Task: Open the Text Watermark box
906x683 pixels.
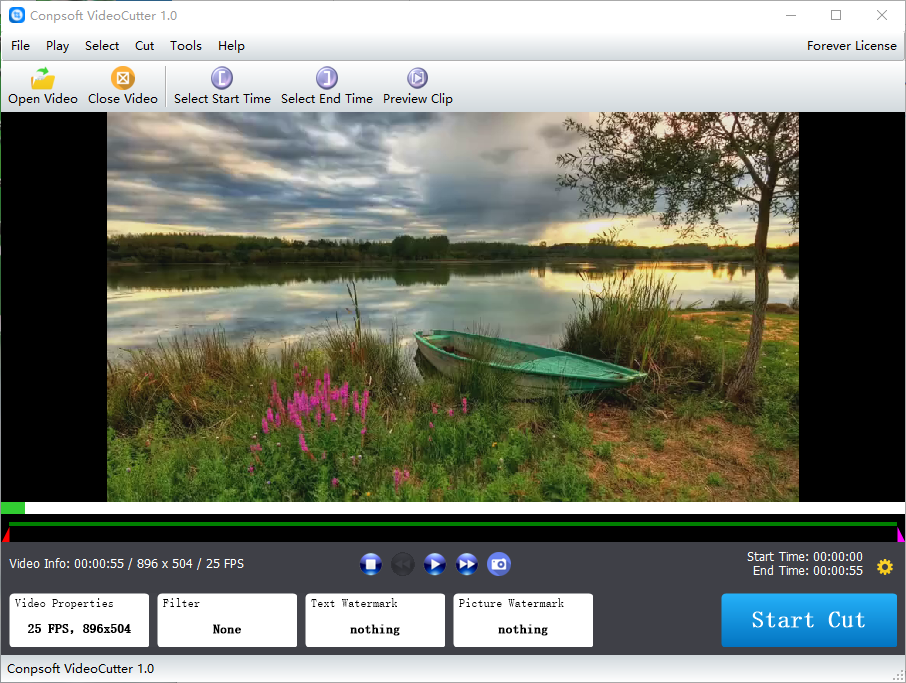Action: tap(375, 620)
